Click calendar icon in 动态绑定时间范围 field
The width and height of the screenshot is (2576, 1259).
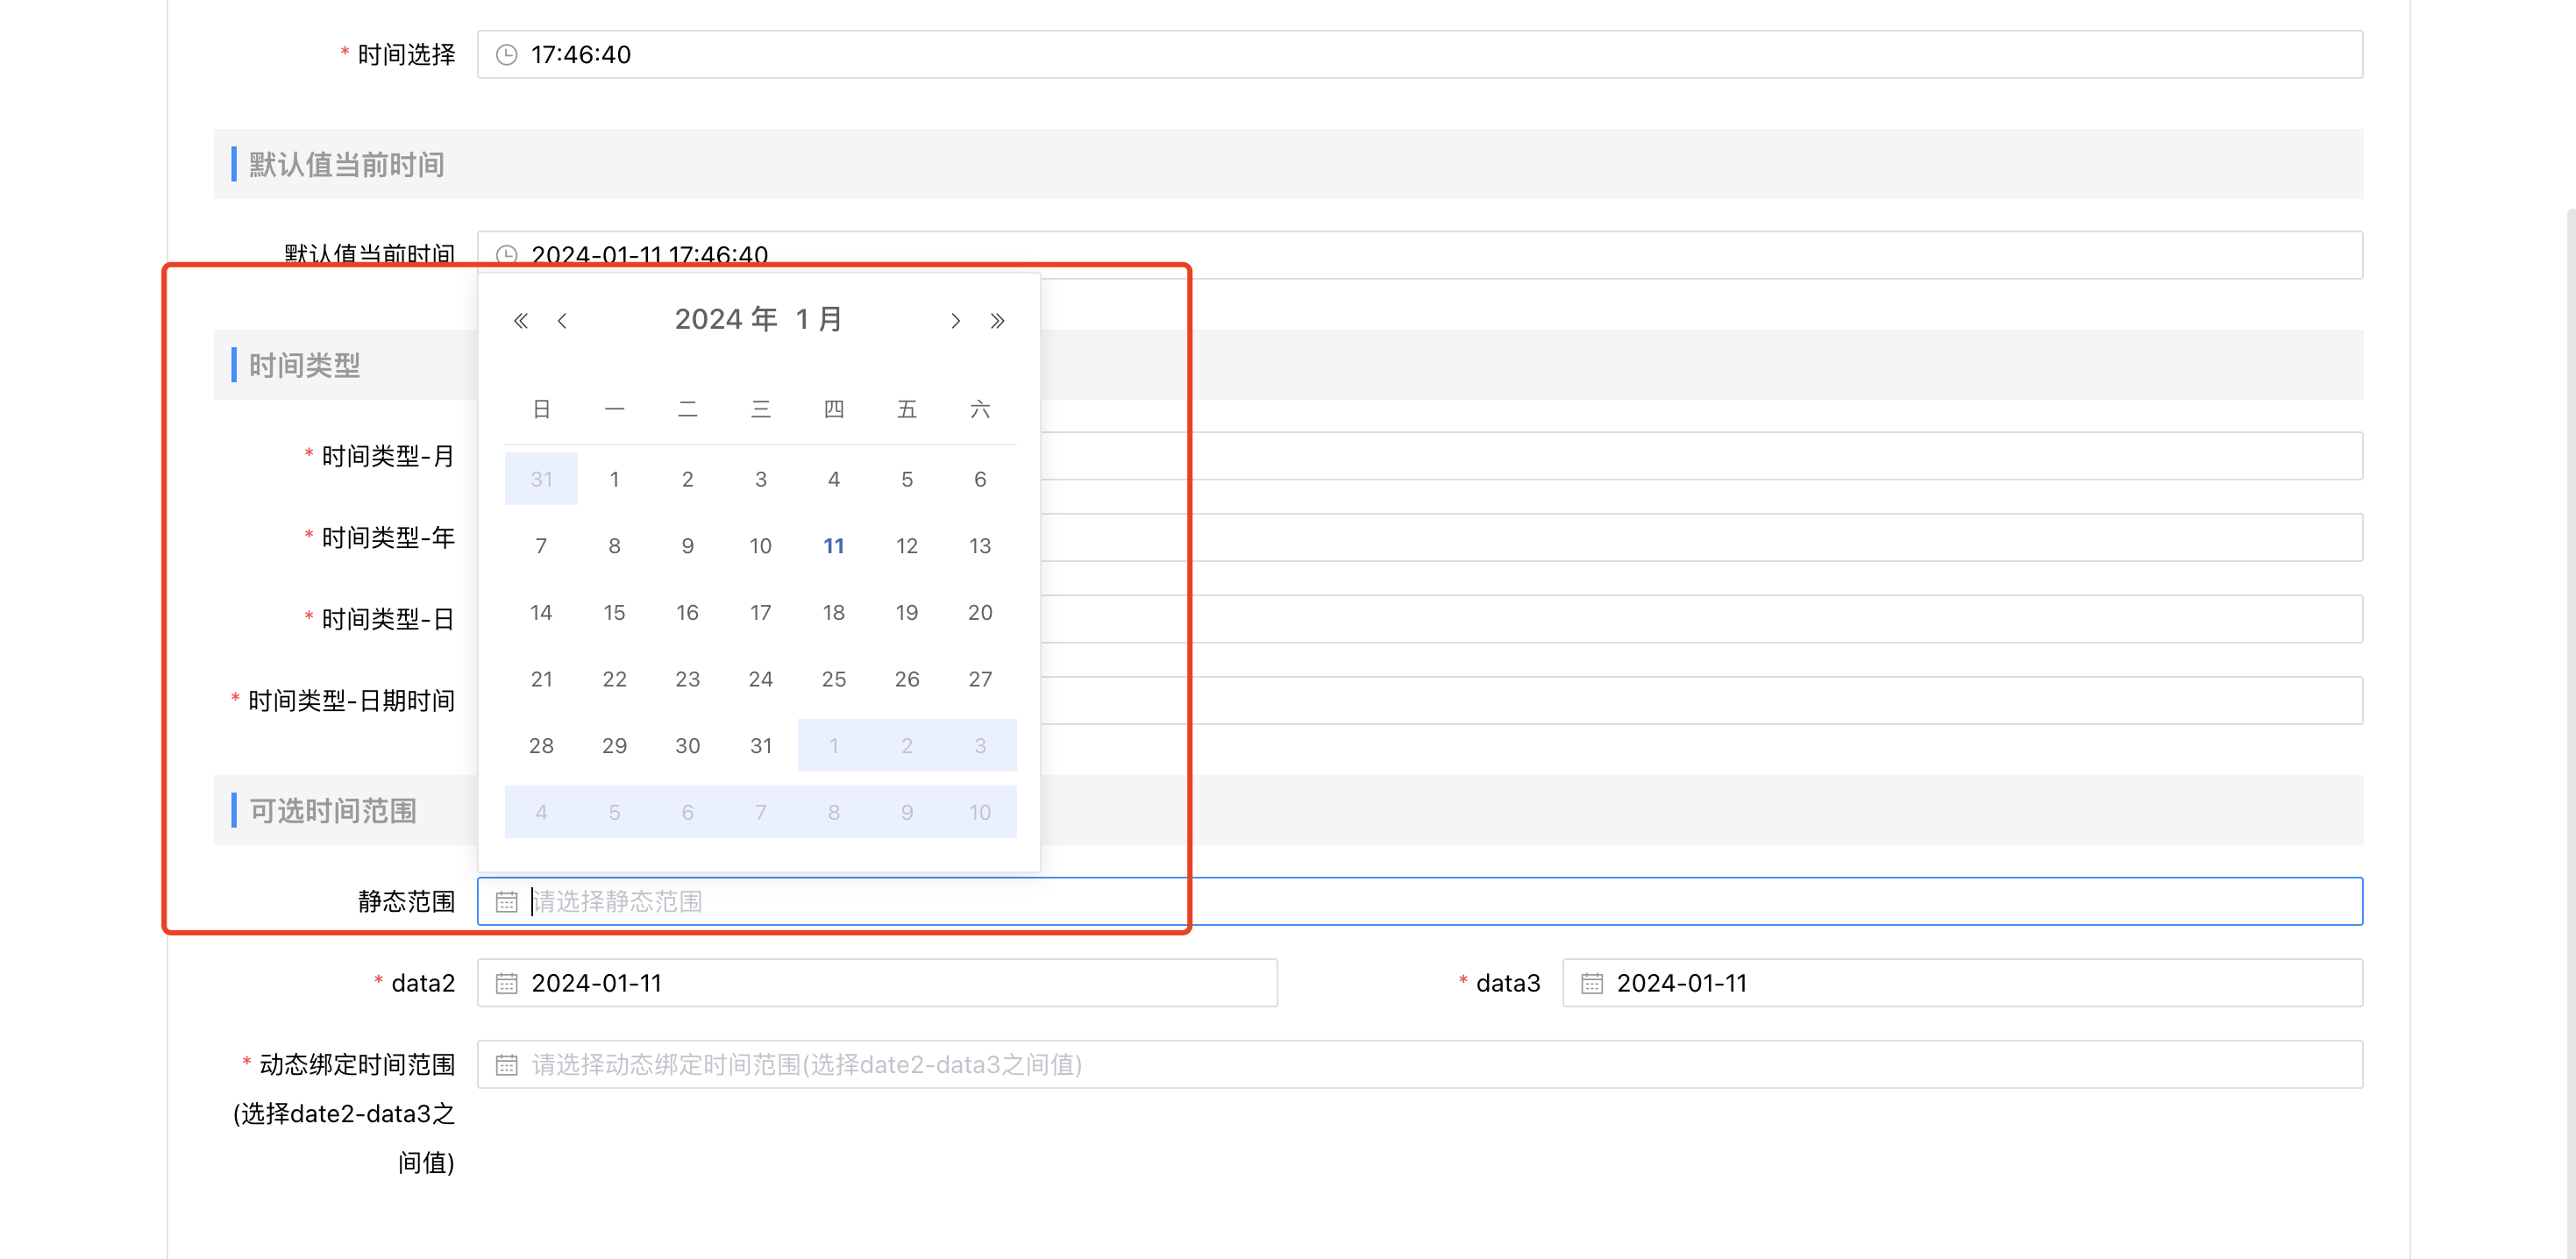point(507,1065)
